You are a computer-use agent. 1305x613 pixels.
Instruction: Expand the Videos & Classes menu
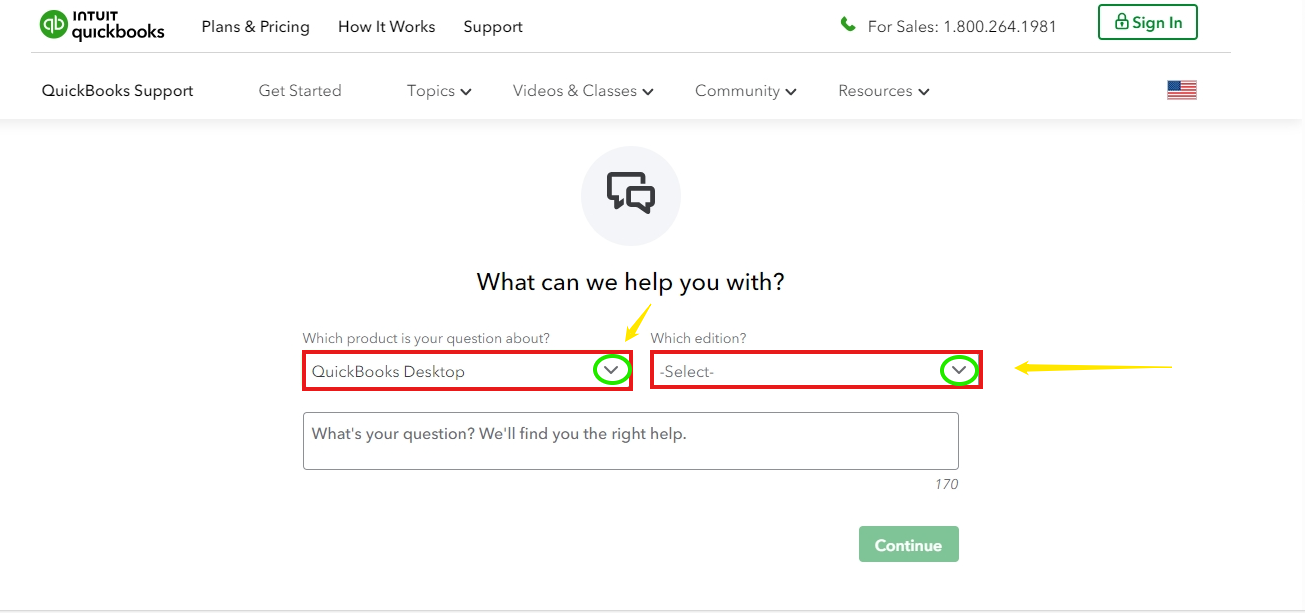tap(582, 91)
